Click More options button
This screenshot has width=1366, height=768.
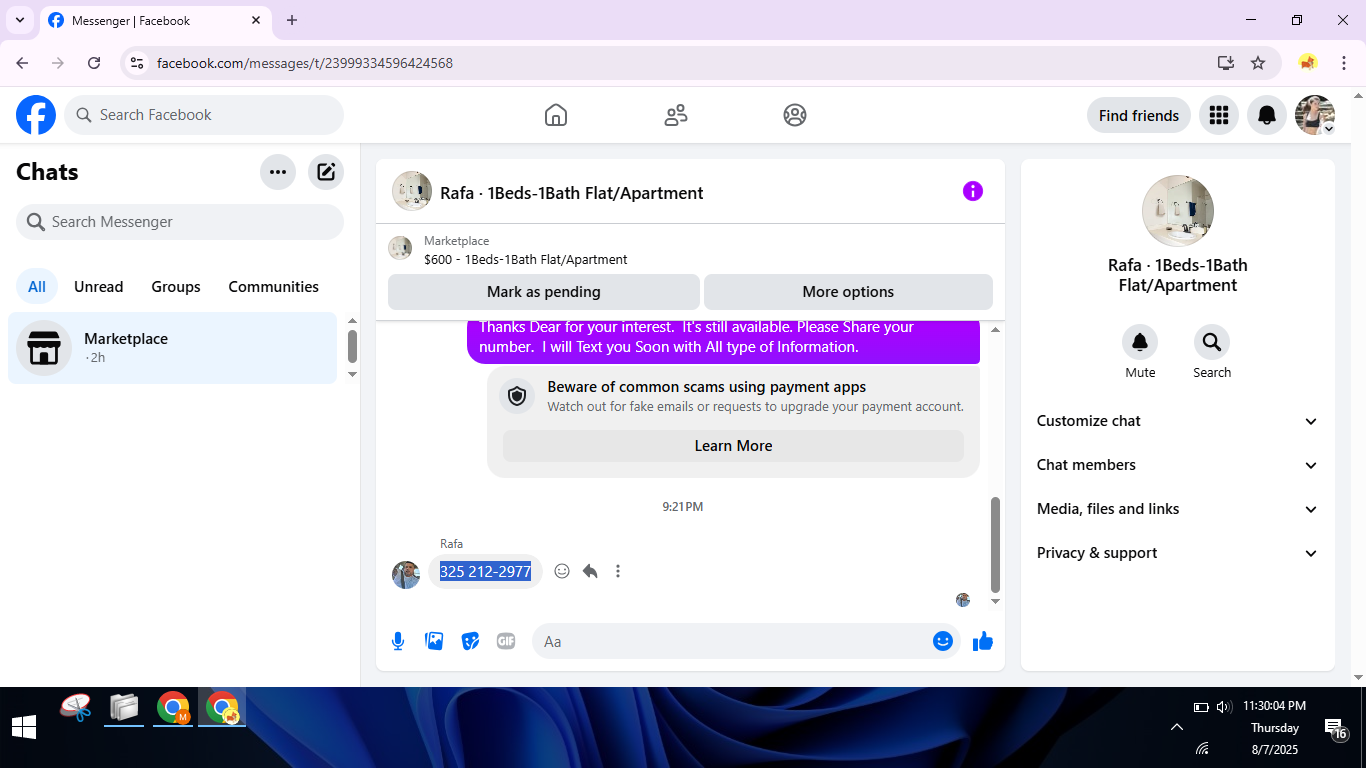[848, 292]
